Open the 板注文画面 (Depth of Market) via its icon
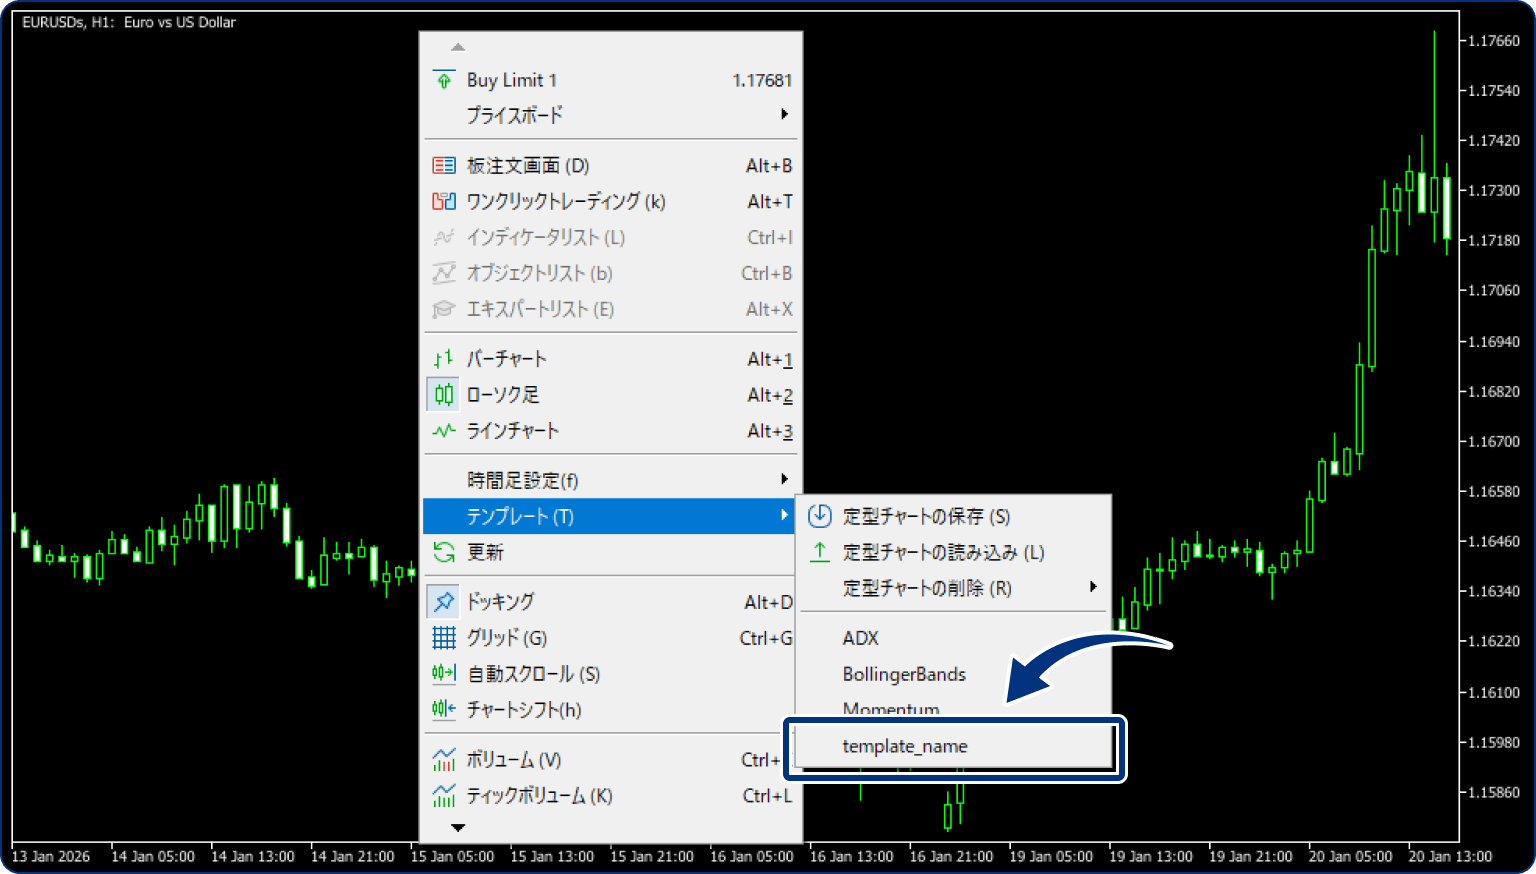 443,165
